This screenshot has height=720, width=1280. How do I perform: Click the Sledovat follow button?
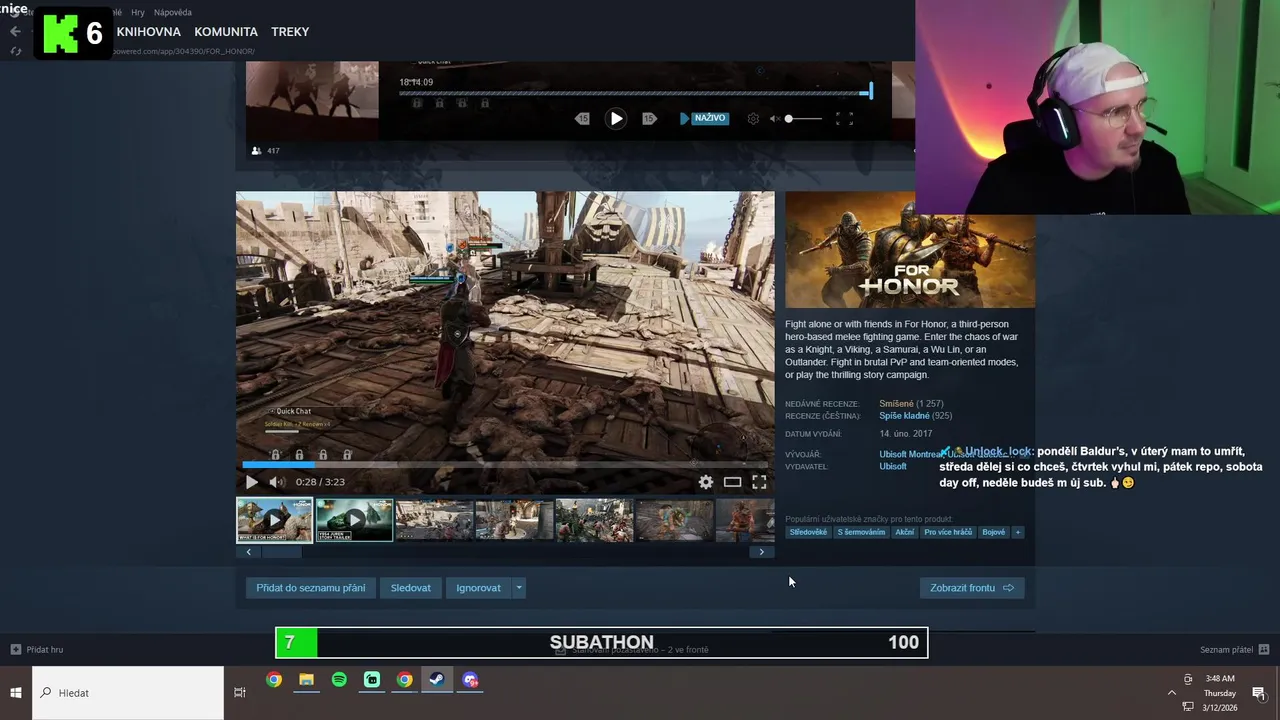[410, 588]
